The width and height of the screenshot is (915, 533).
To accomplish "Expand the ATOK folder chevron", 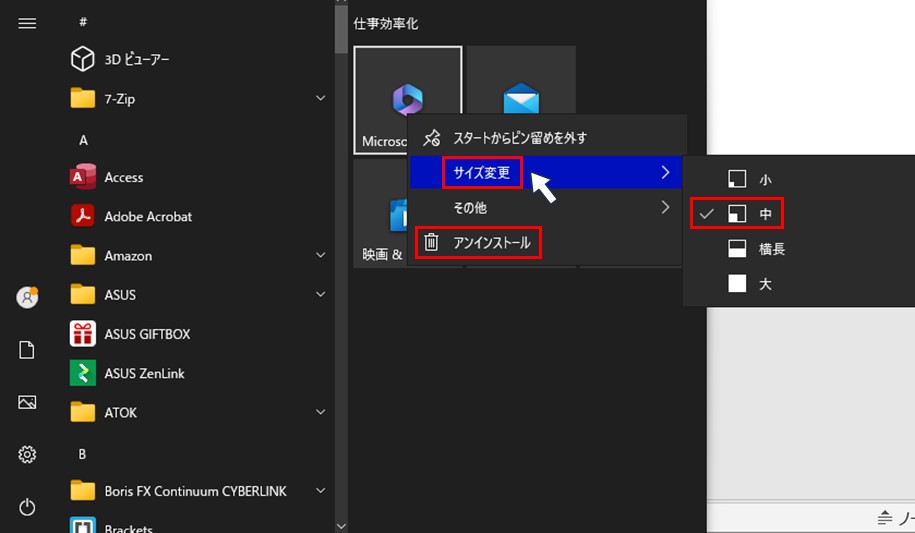I will 320,412.
